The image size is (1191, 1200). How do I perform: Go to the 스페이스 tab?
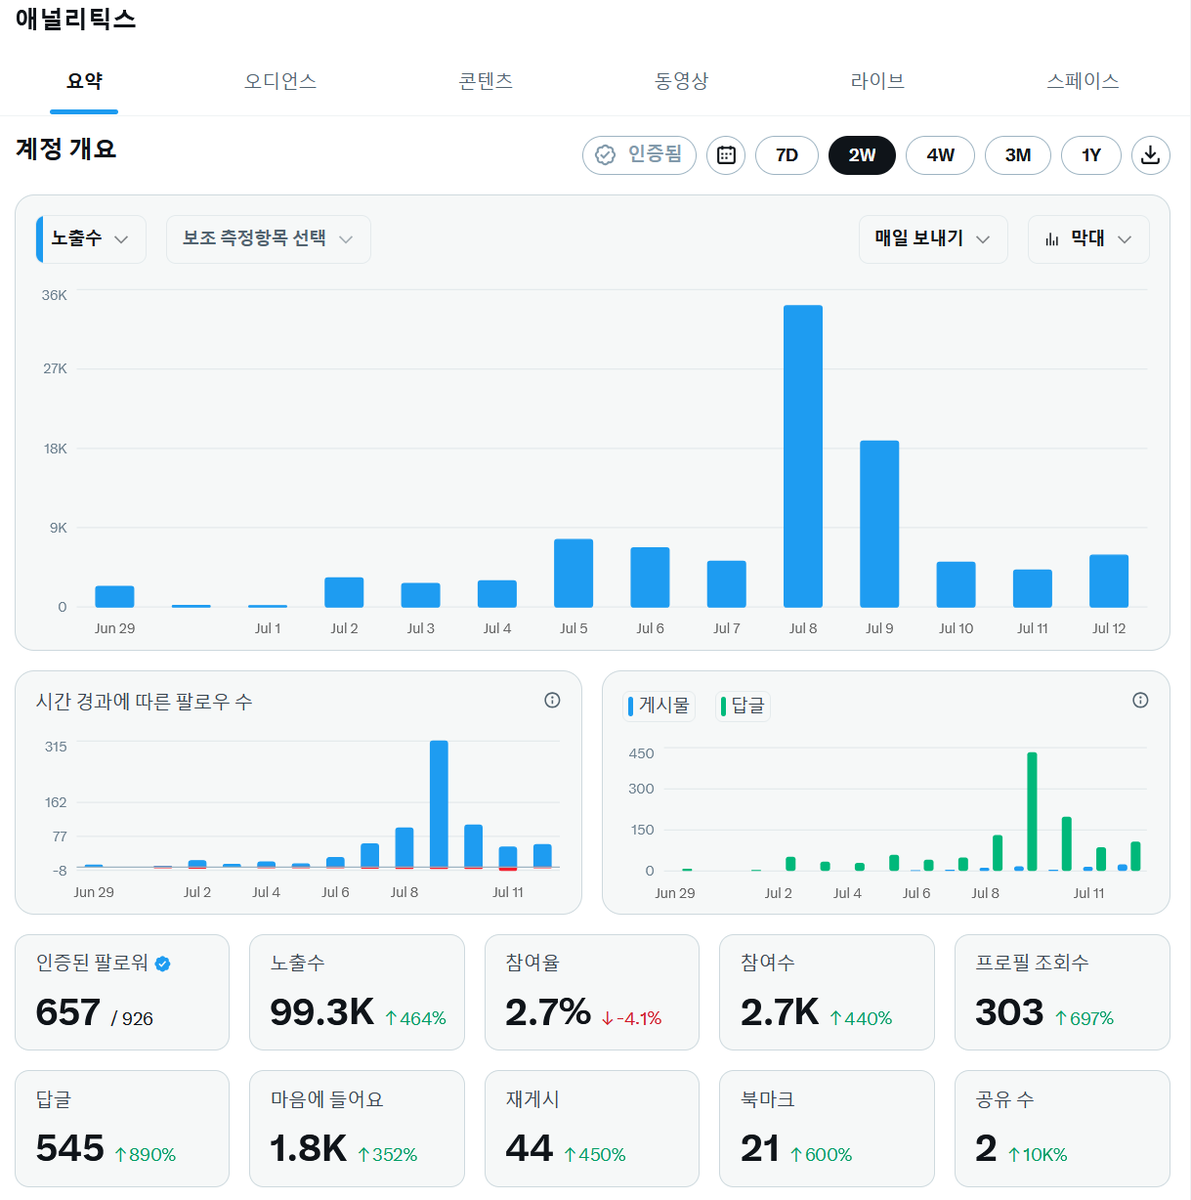[x=1083, y=81]
